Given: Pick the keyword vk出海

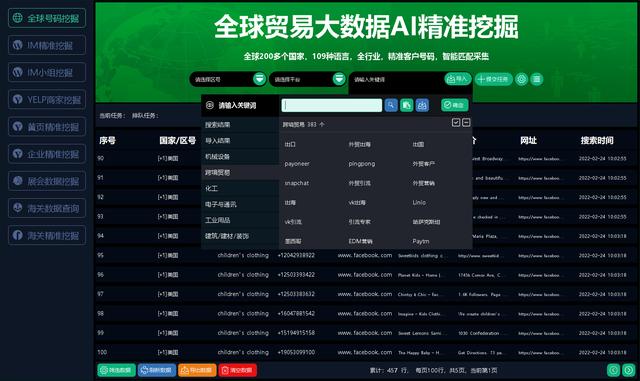Looking at the screenshot, I should [357, 203].
